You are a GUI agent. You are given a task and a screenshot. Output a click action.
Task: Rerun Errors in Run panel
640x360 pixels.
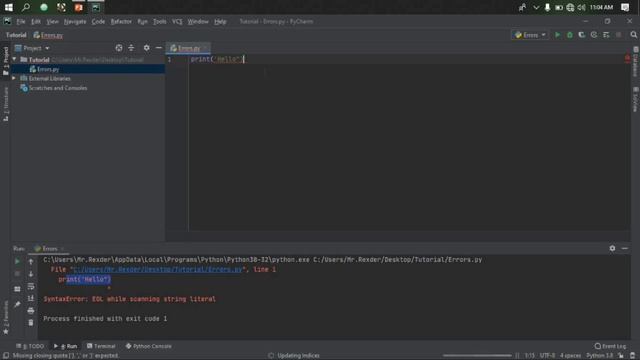[17, 261]
